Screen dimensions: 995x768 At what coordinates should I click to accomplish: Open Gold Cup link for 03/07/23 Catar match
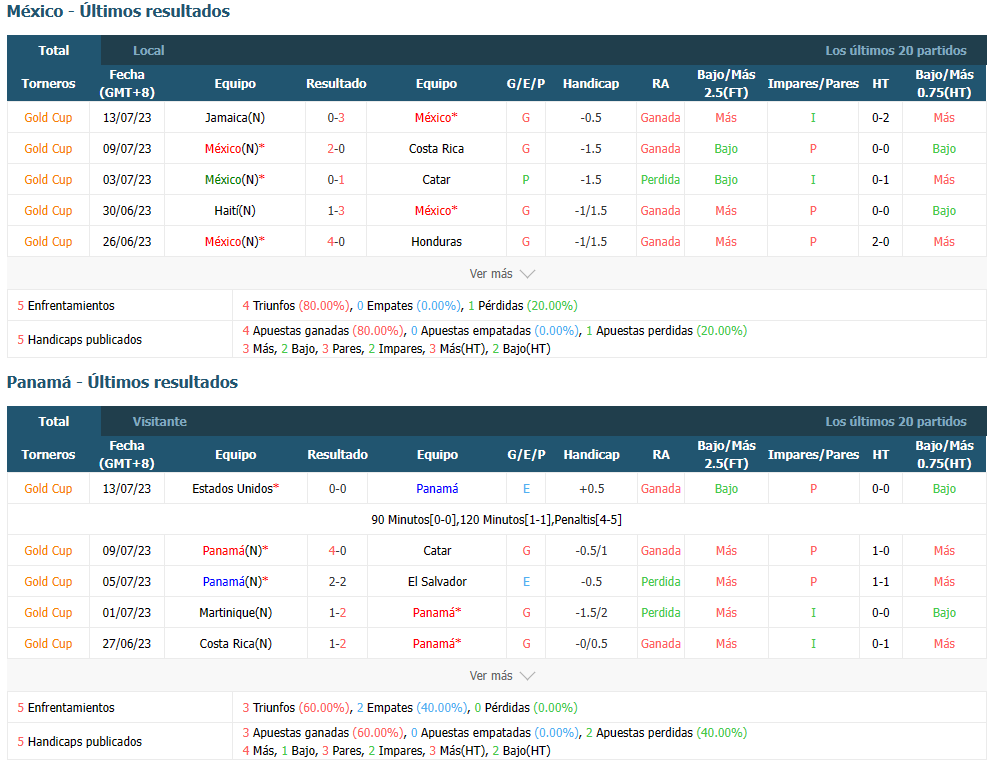click(x=48, y=180)
